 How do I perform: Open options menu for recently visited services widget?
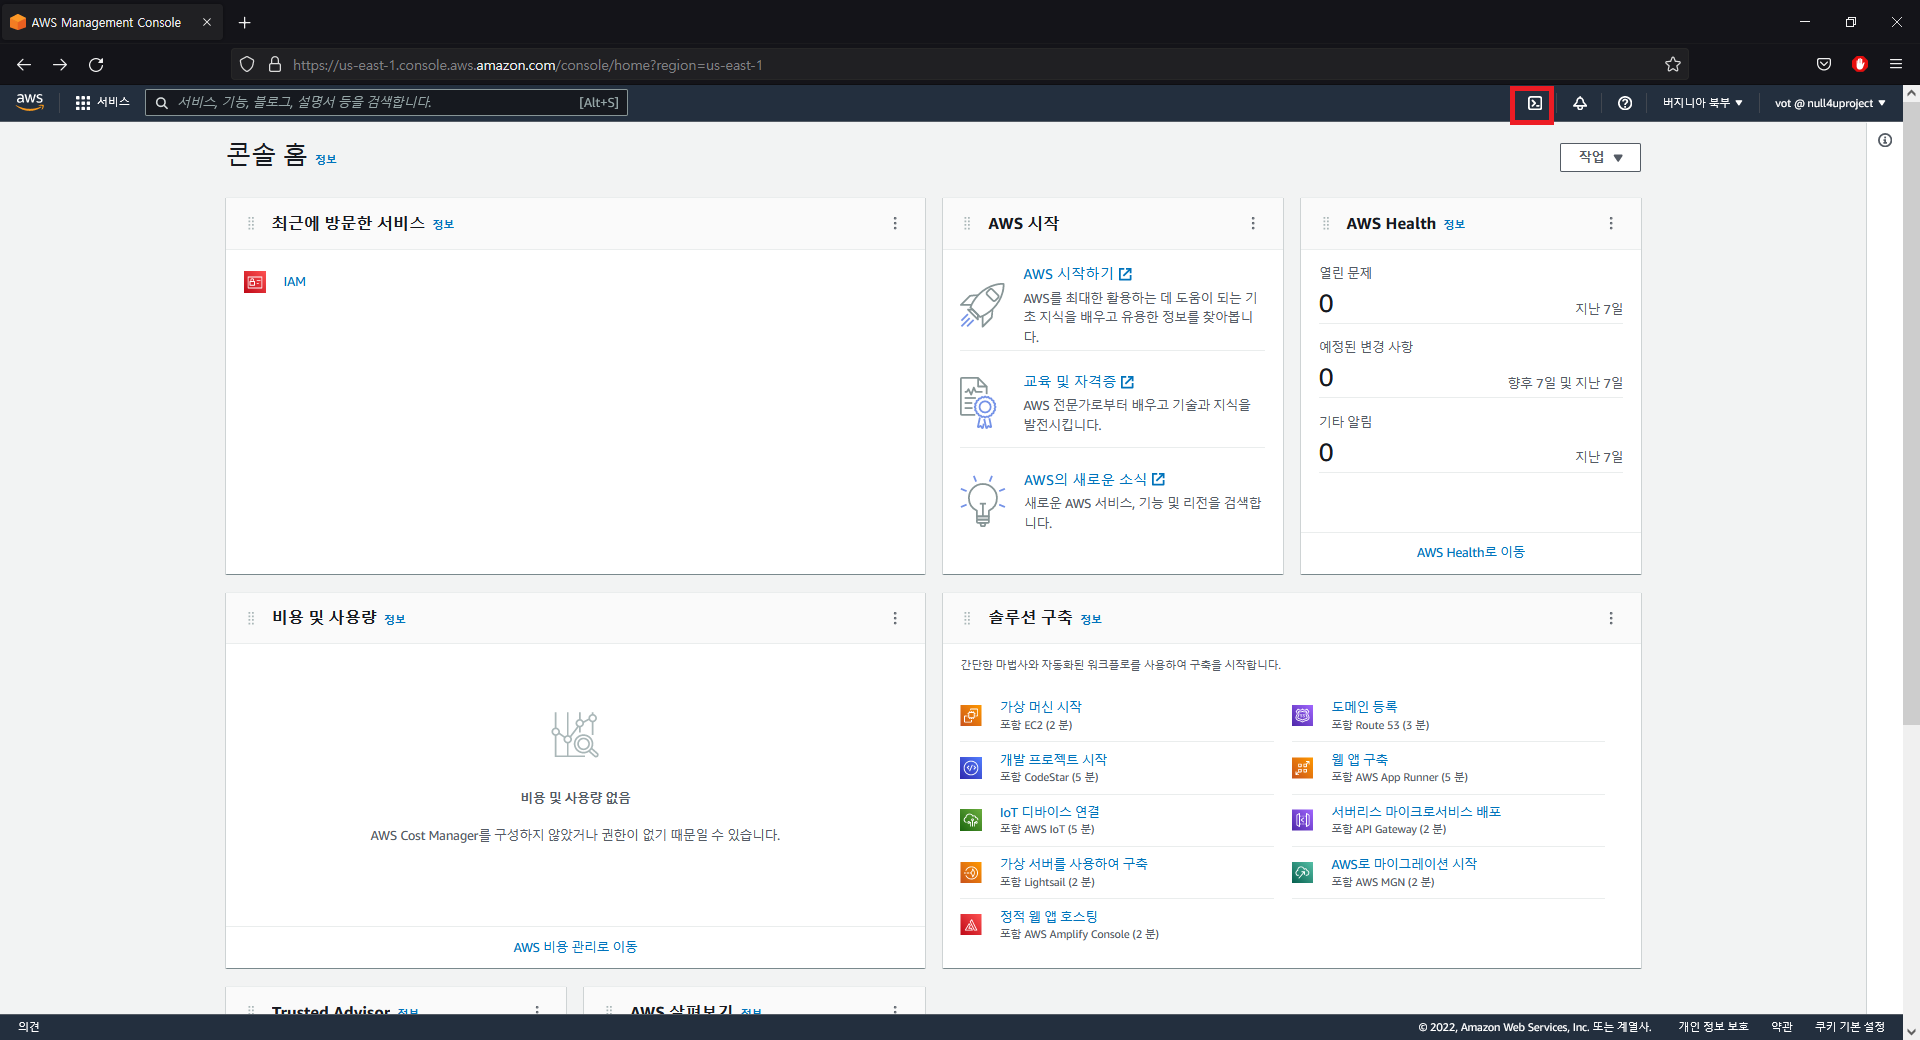point(895,223)
